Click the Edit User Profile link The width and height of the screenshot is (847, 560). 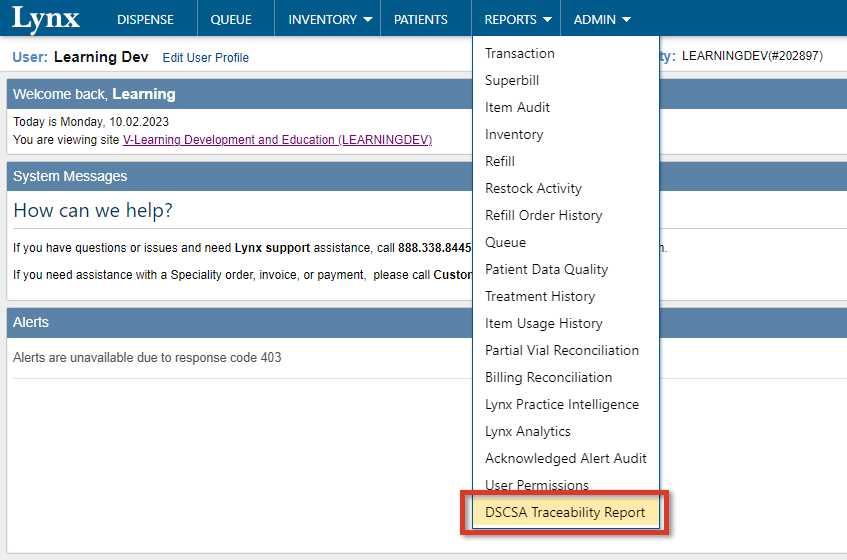pyautogui.click(x=206, y=58)
